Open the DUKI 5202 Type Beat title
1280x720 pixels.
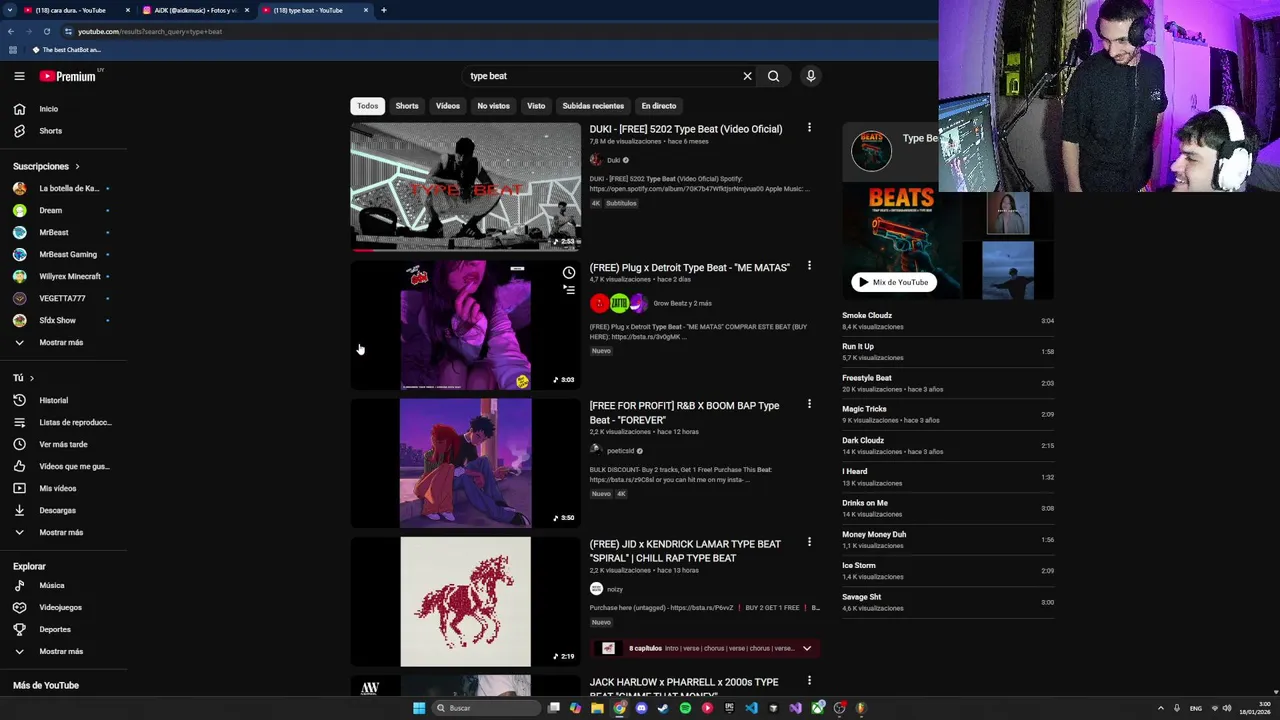(686, 129)
